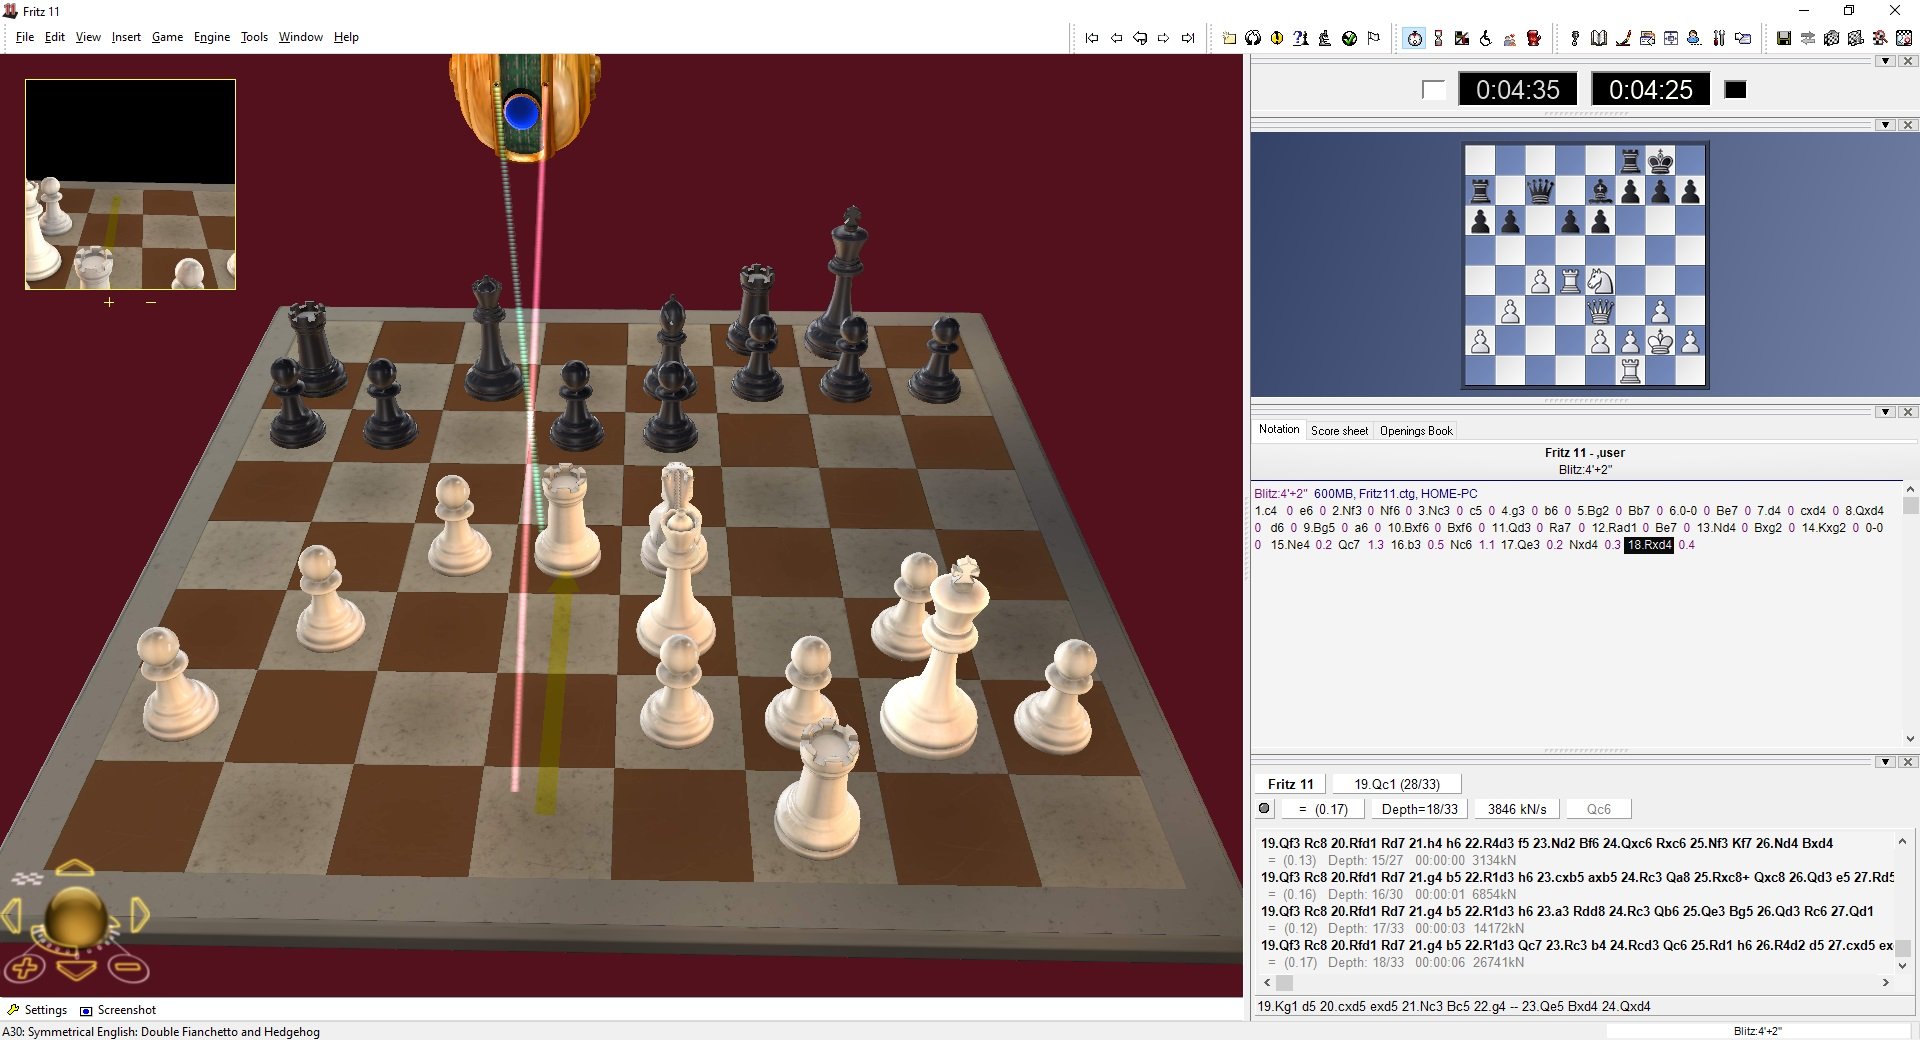Viewport: 1920px width, 1040px height.
Task: Rotate 3D board right with yellow arrow
Action: pos(140,915)
